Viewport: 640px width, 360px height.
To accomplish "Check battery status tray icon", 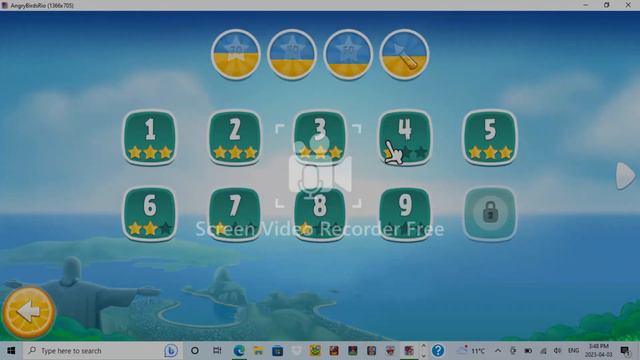I will click(x=528, y=351).
